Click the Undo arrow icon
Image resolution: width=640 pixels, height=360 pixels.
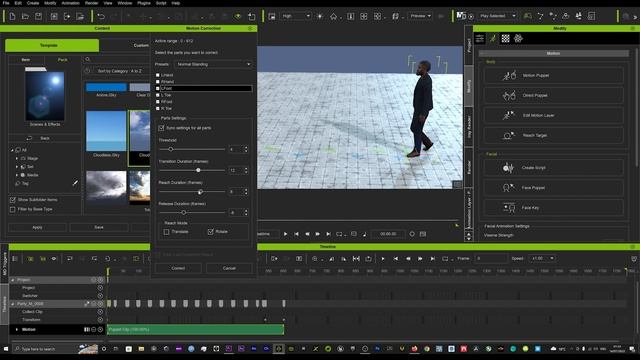pos(101,16)
